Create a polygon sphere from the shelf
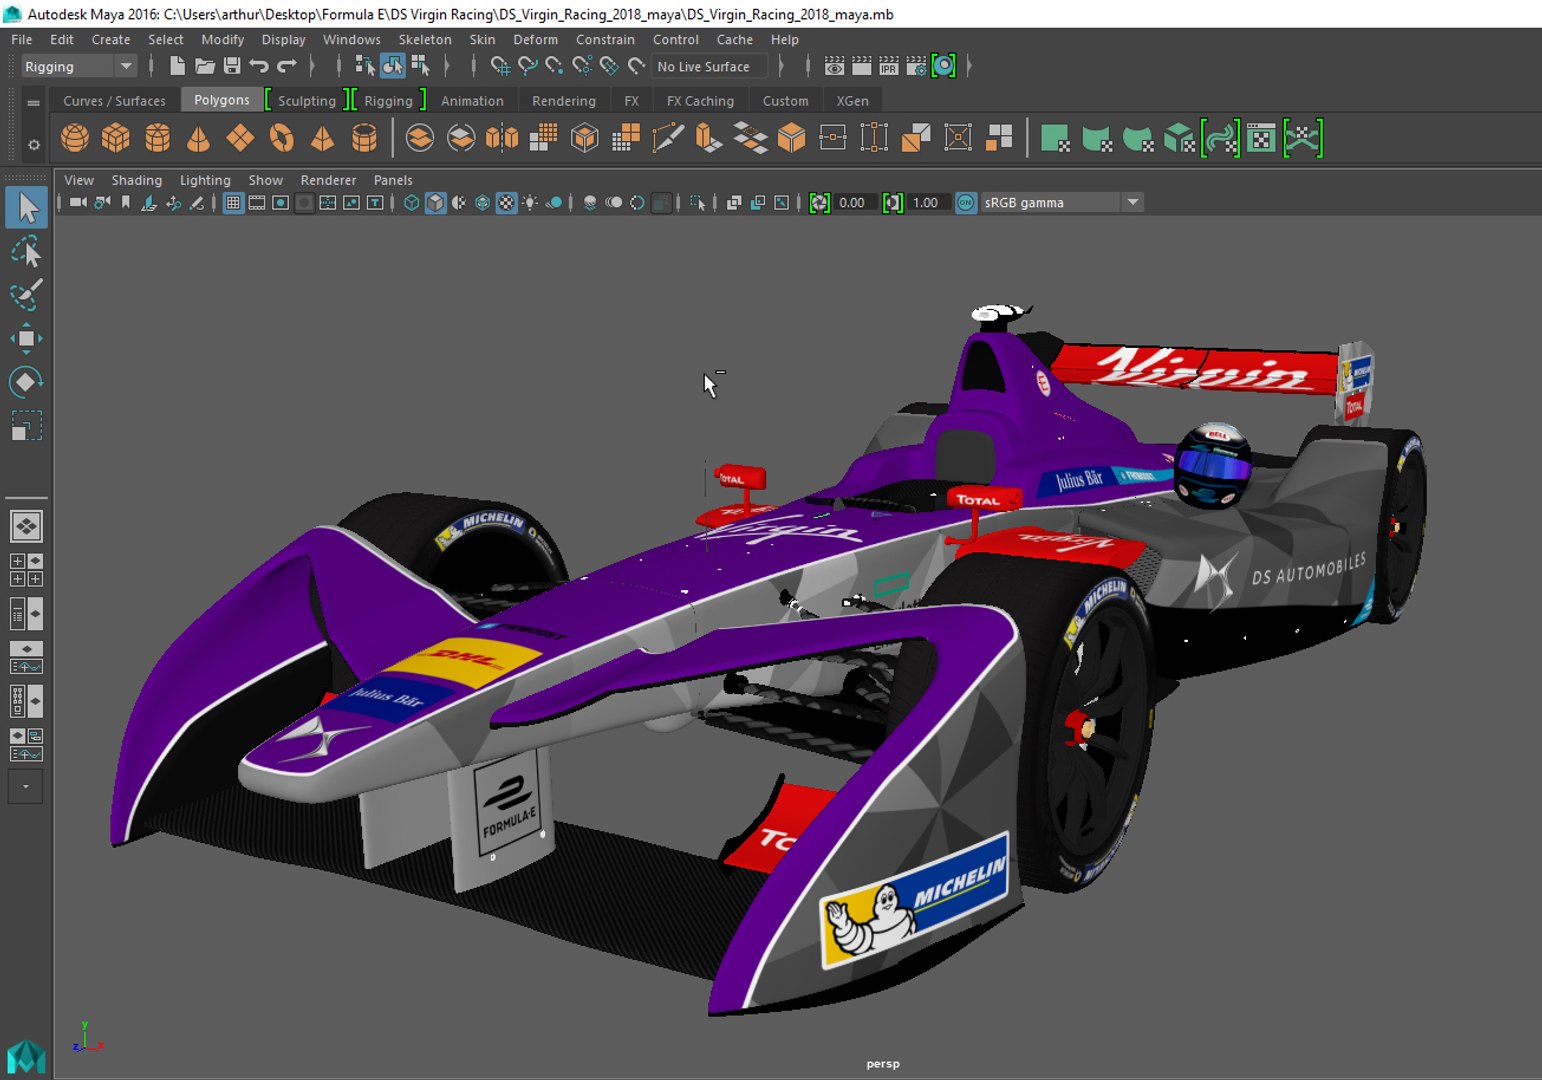Image resolution: width=1542 pixels, height=1080 pixels. click(x=74, y=137)
